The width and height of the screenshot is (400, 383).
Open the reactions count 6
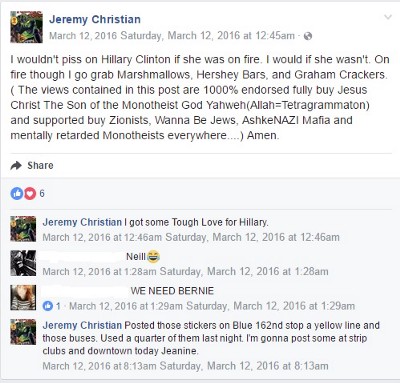pos(42,193)
